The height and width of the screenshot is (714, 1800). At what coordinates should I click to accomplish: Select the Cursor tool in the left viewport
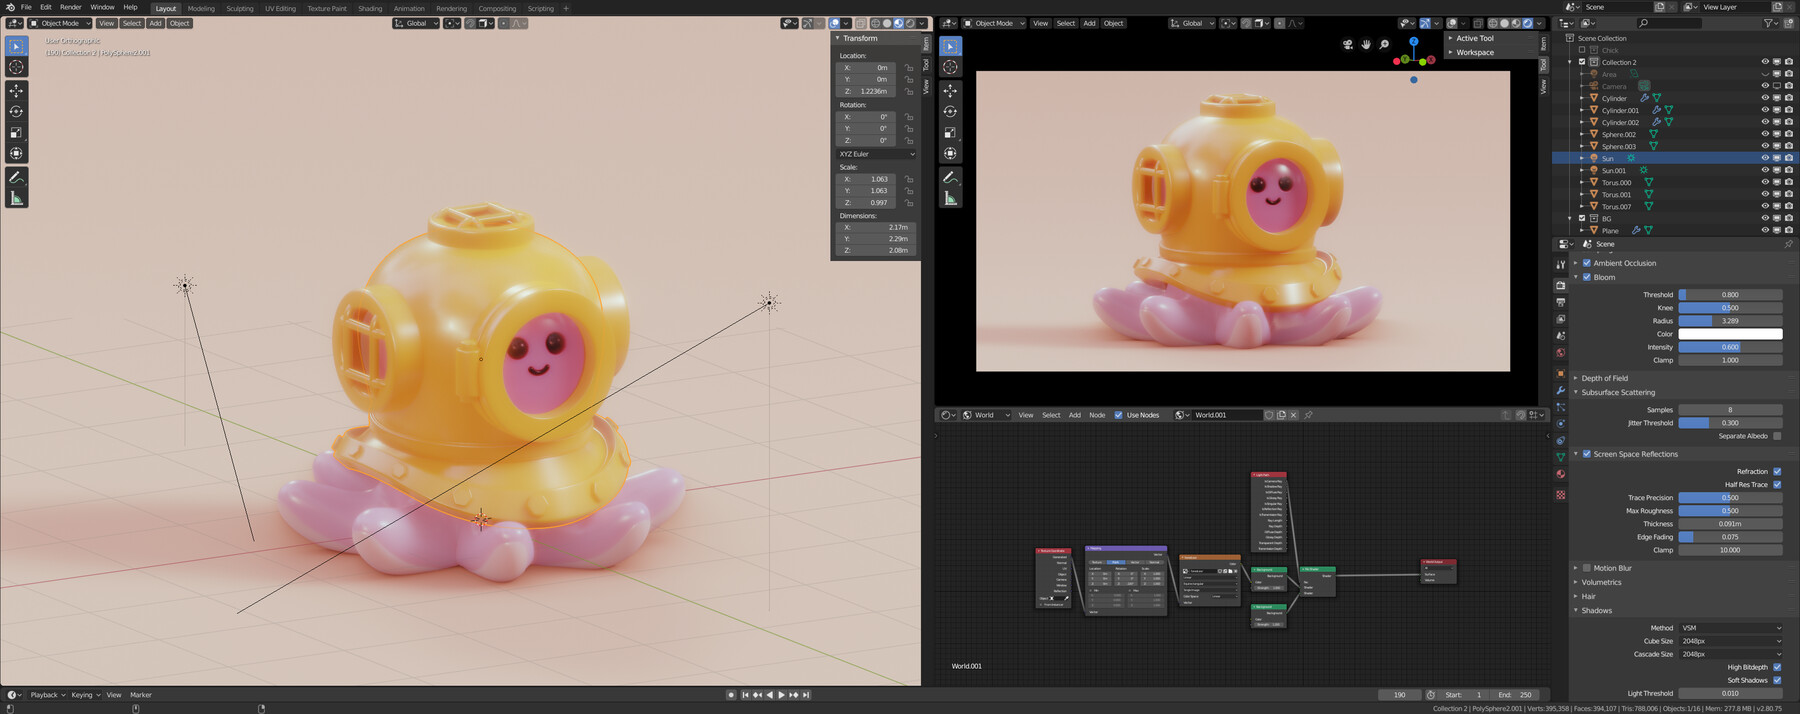(16, 67)
